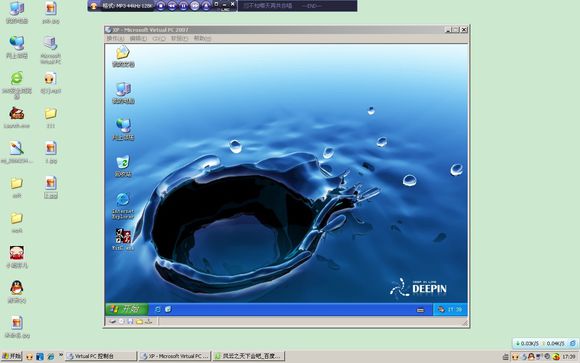
Task: Switch to Virtual PC 控制台 taskbar button
Action: pos(101,356)
